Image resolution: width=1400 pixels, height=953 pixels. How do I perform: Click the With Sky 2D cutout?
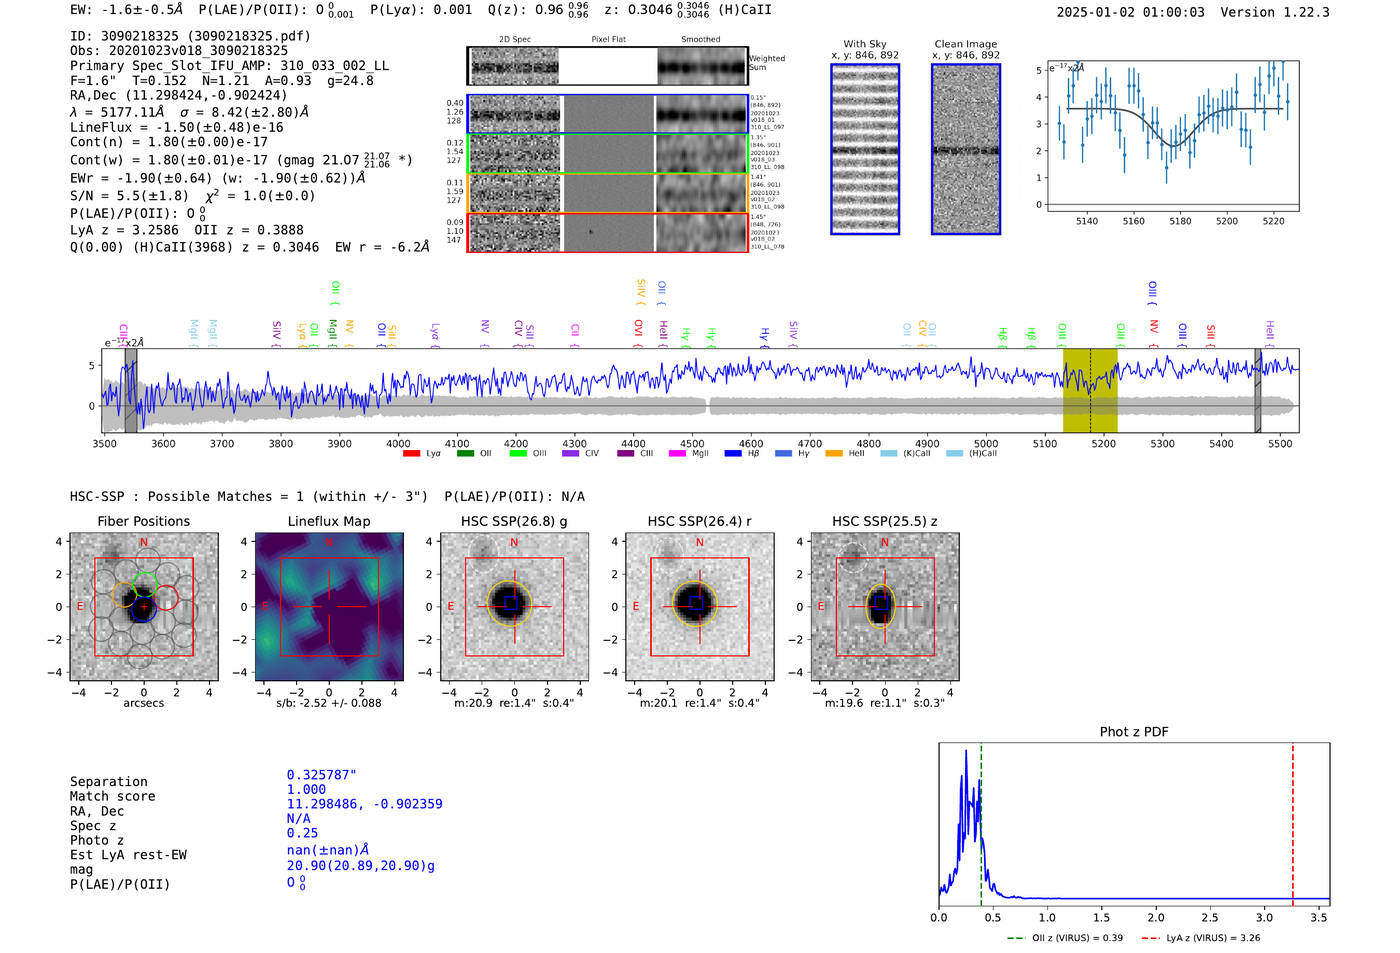865,149
